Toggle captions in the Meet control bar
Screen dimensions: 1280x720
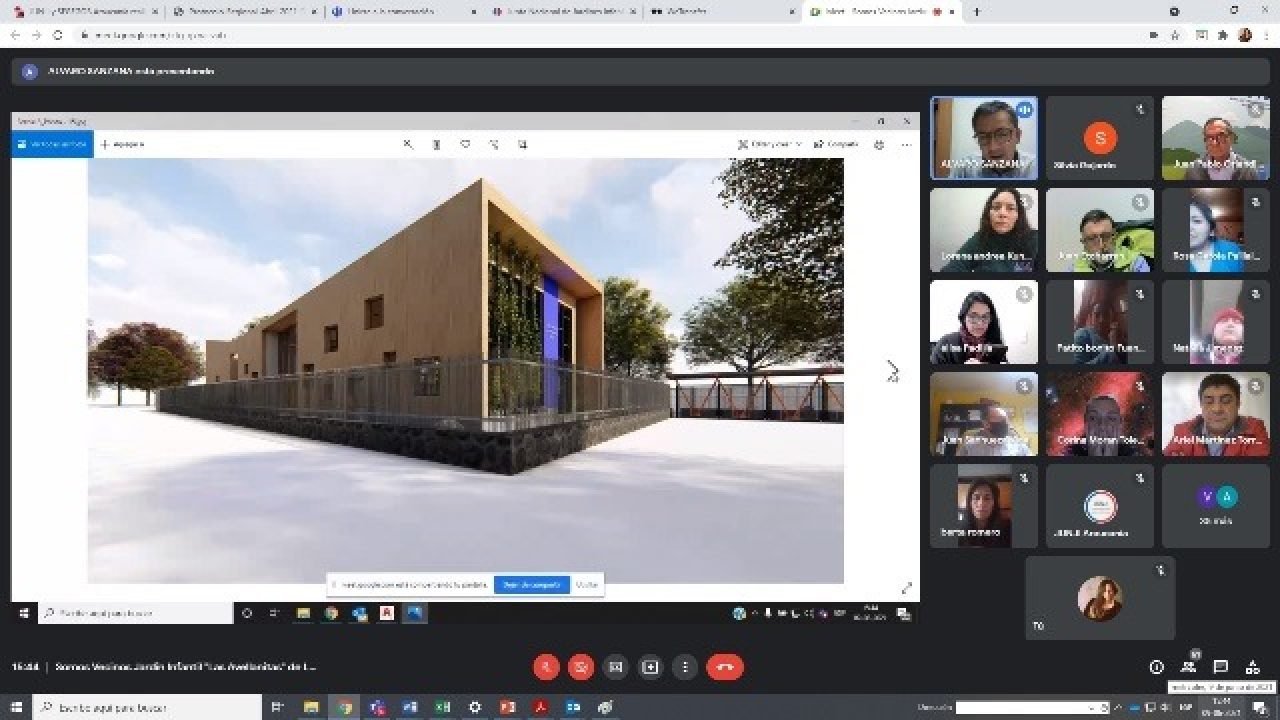(x=616, y=667)
